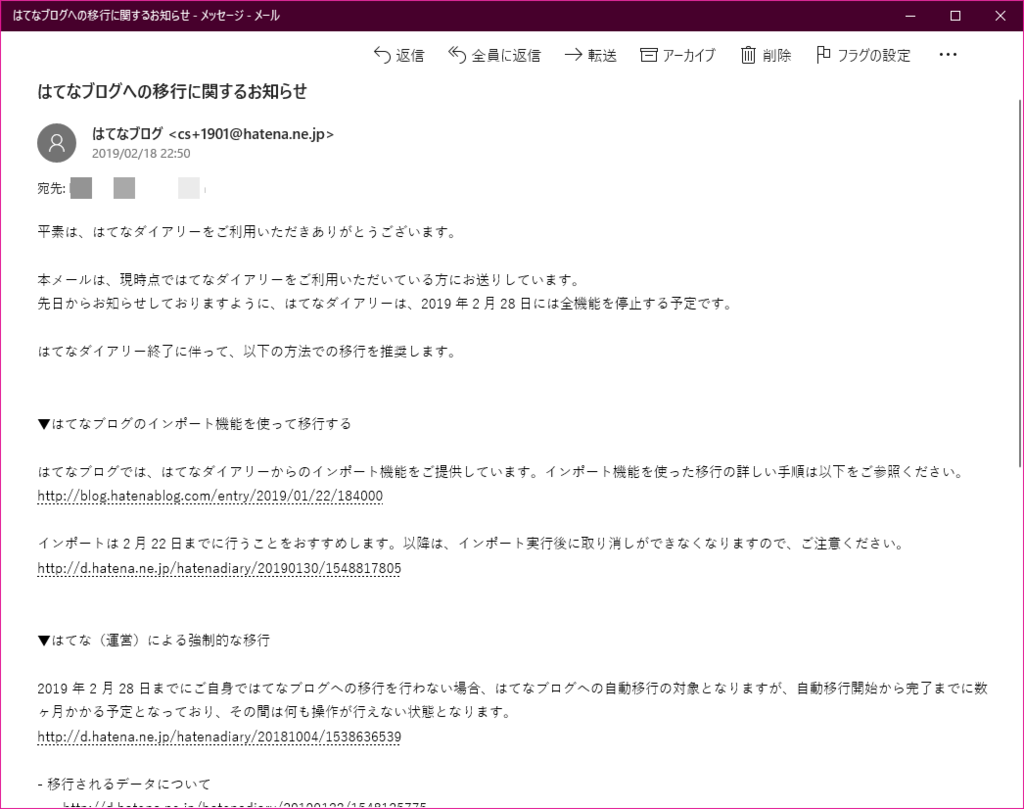Click sender name はてなブログ cs+1901@hatena.ne.jp

point(213,134)
